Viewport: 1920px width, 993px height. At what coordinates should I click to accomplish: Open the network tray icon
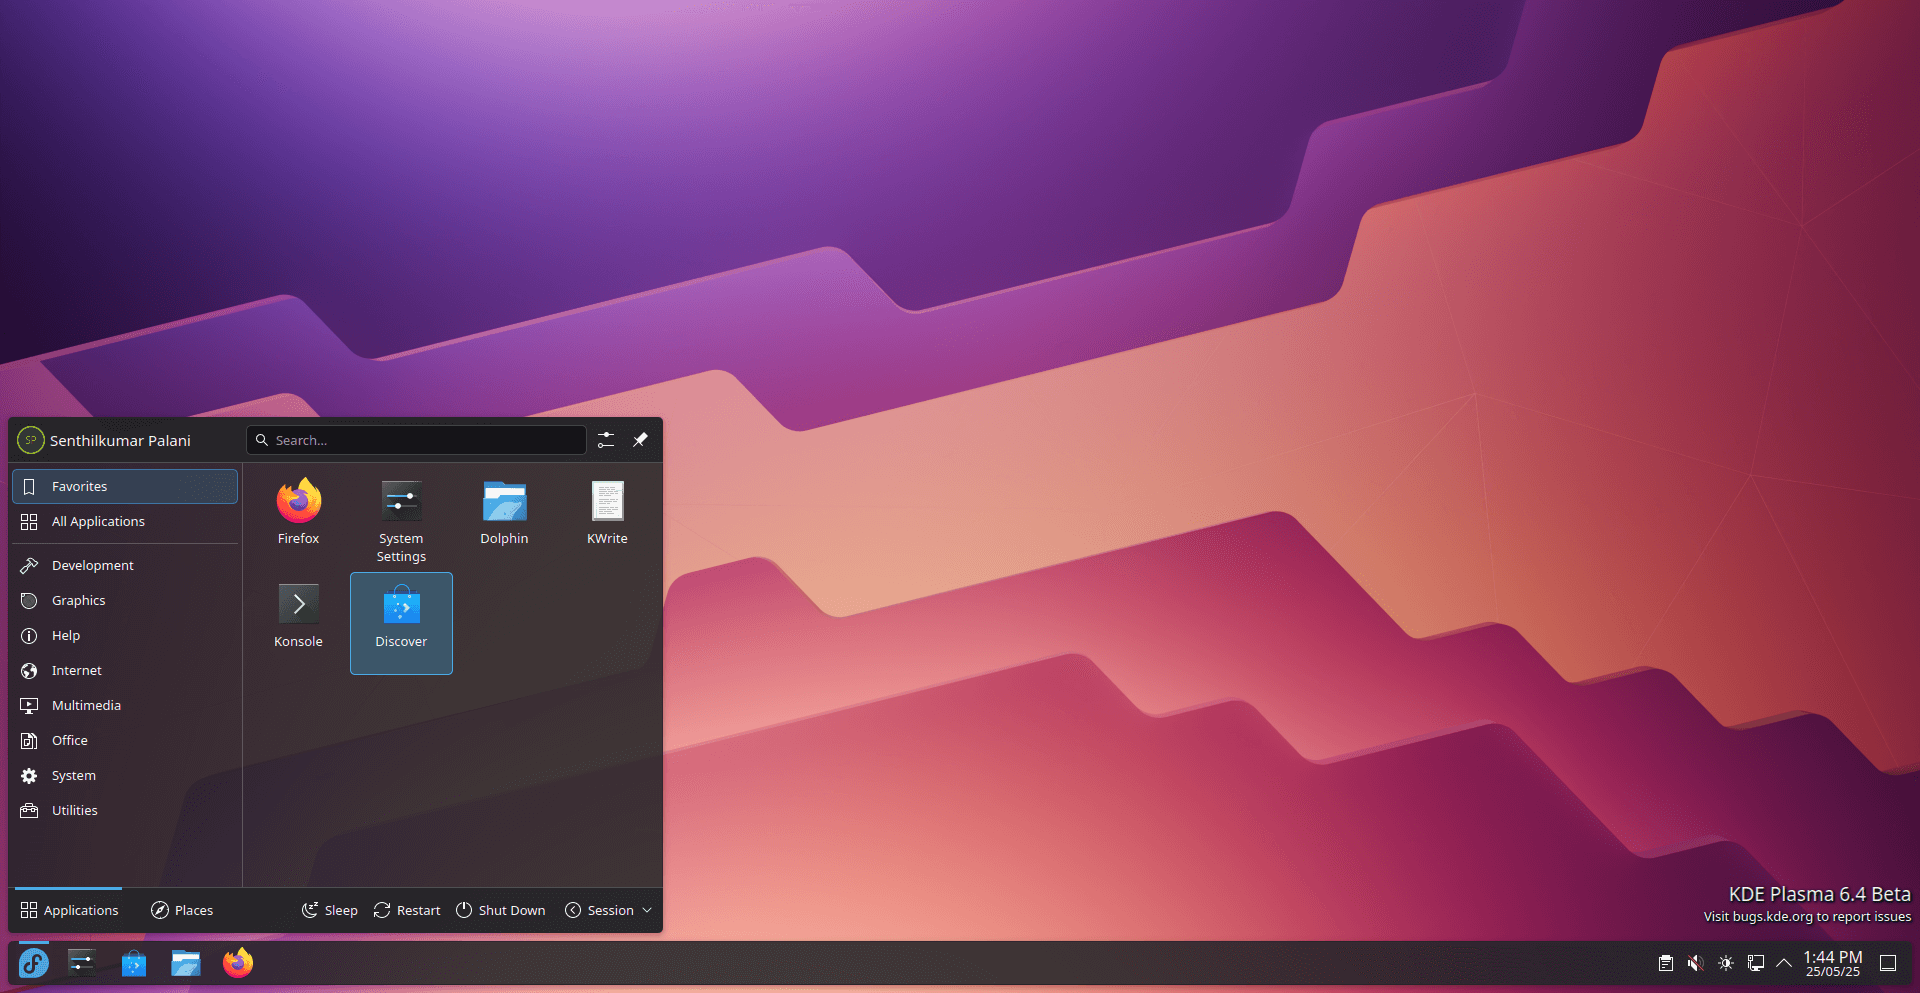[x=1756, y=963]
